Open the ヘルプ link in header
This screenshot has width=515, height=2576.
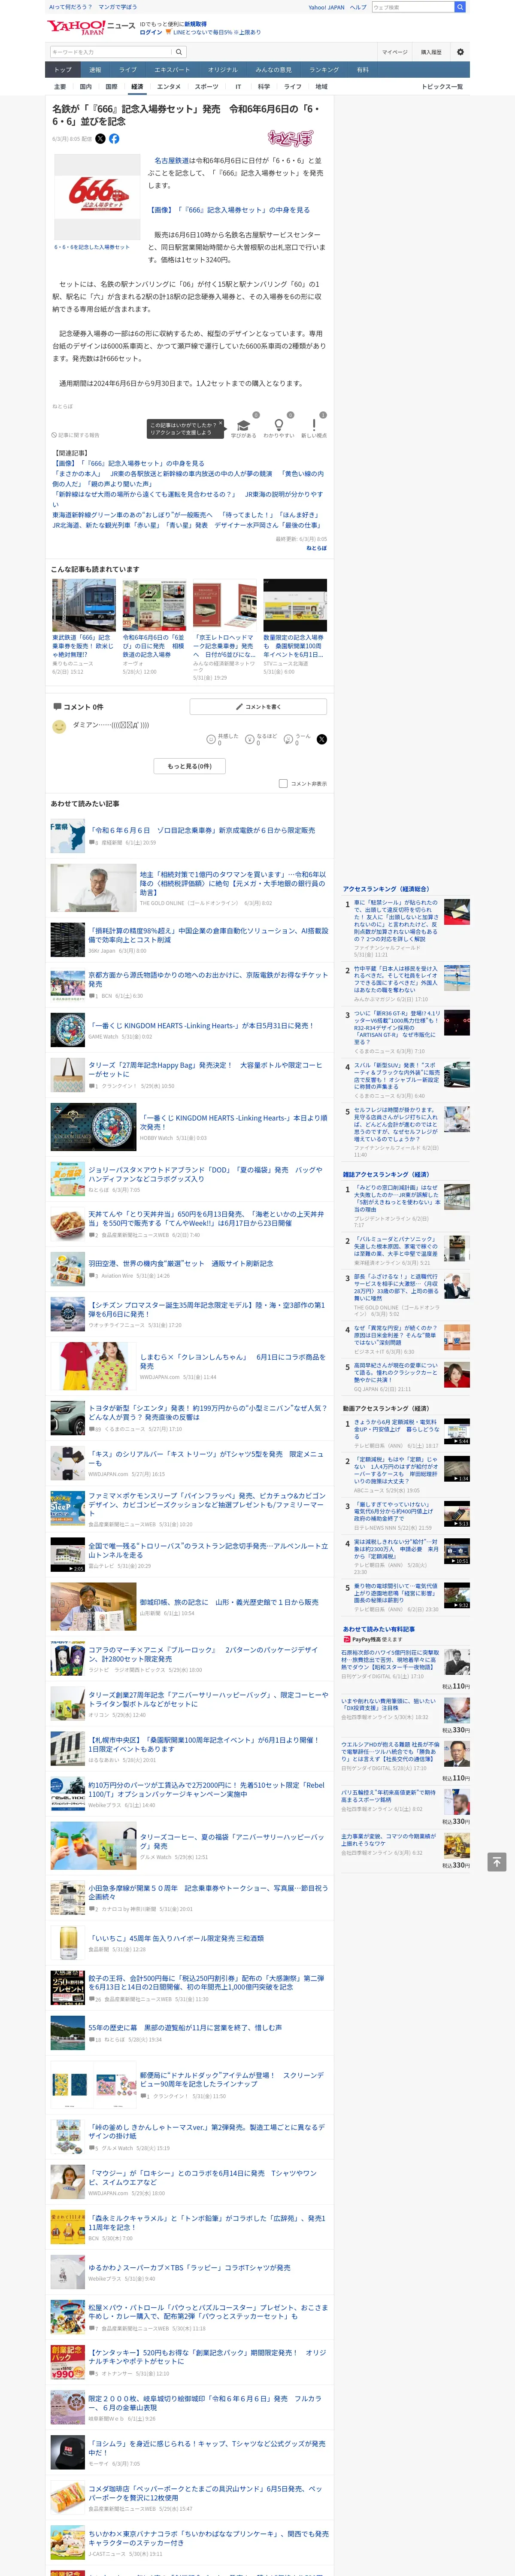click(x=358, y=7)
